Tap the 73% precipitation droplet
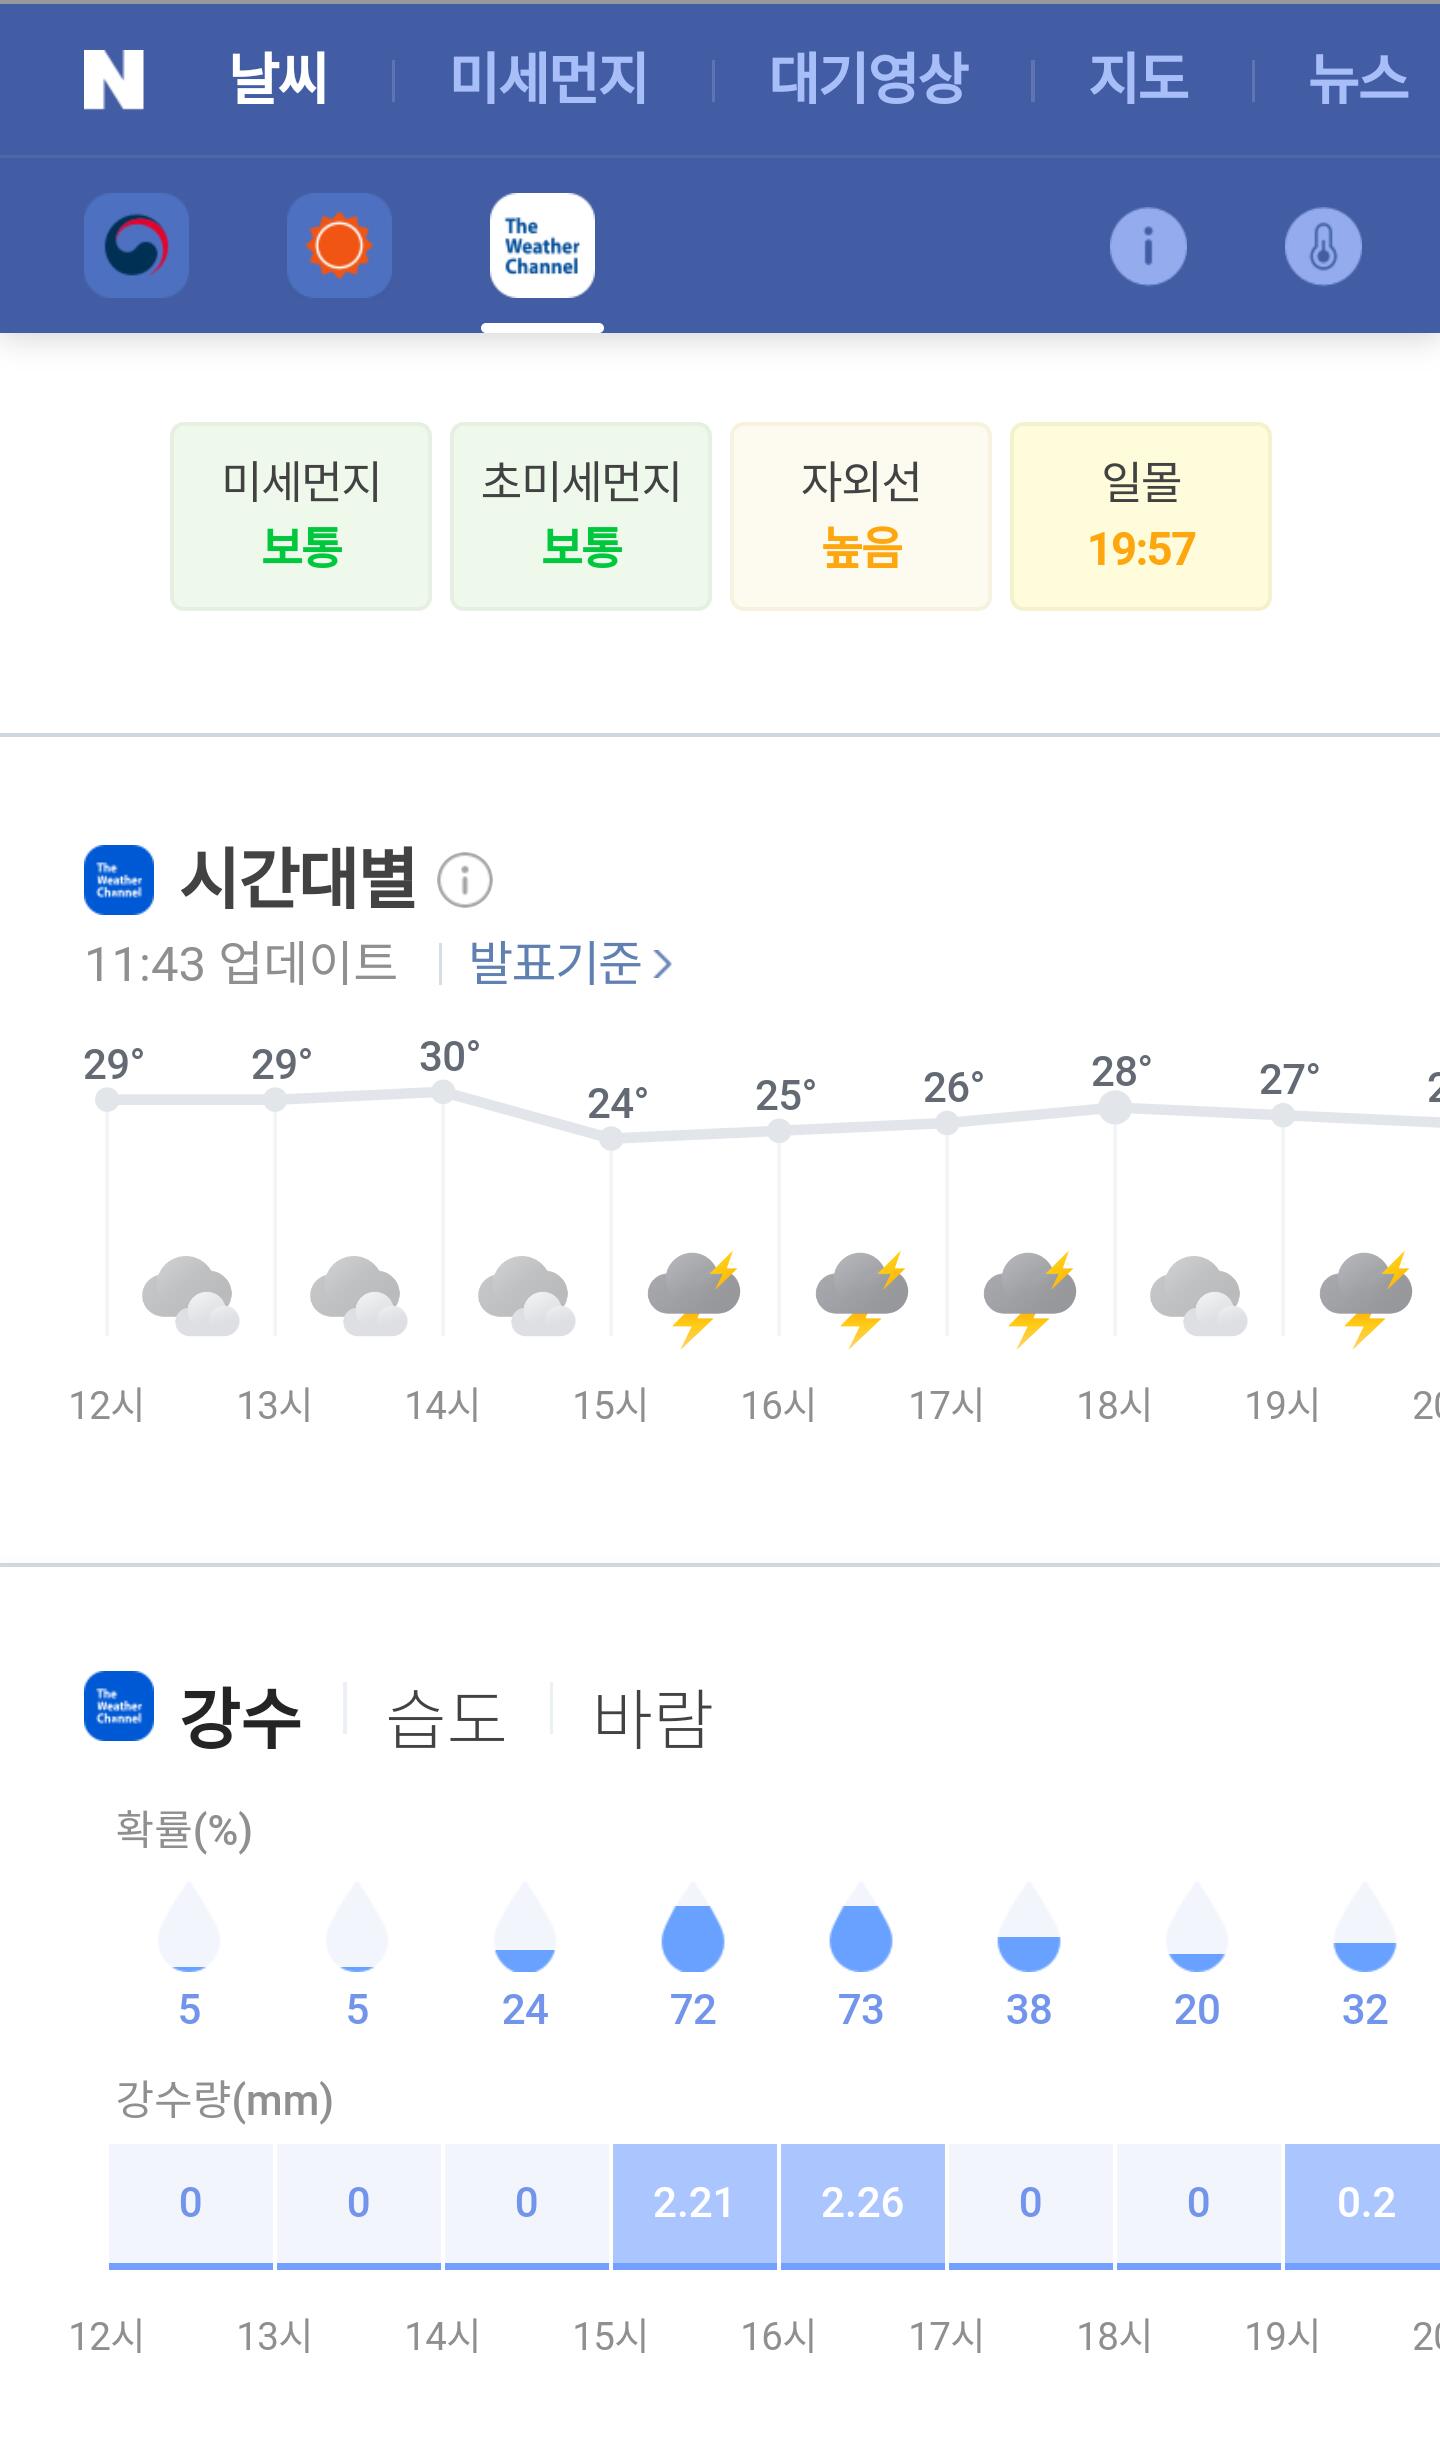 (861, 1928)
